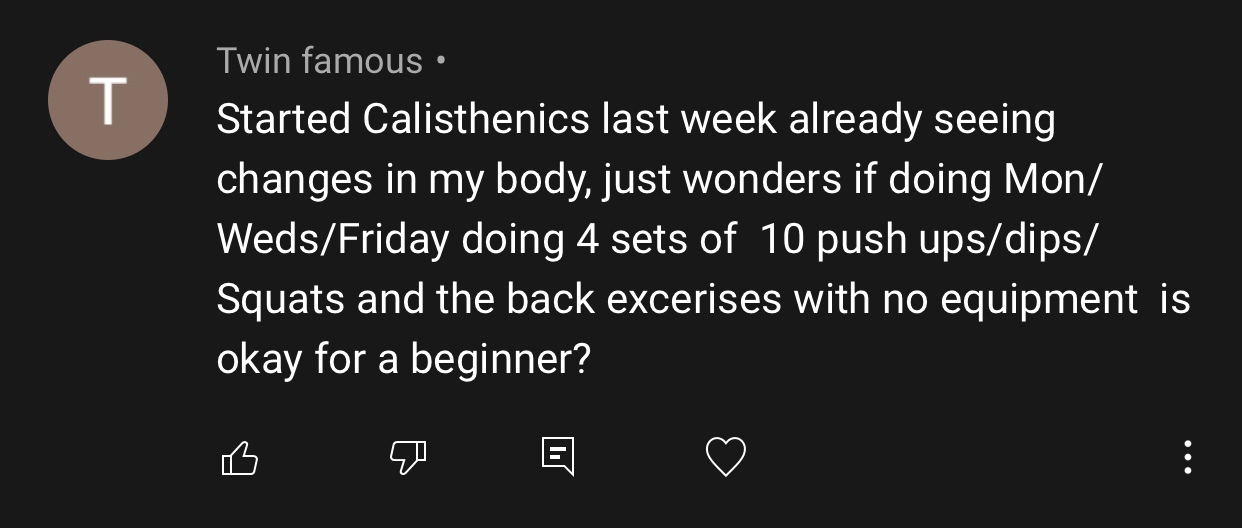
Task: Open the three-dot more options menu
Action: tap(1187, 456)
